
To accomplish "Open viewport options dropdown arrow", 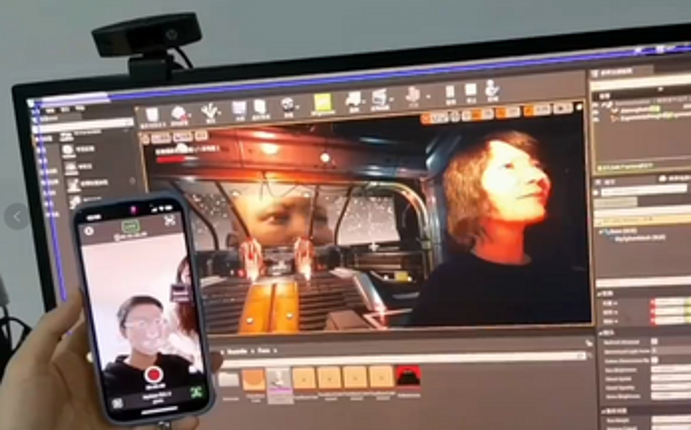I will (146, 140).
